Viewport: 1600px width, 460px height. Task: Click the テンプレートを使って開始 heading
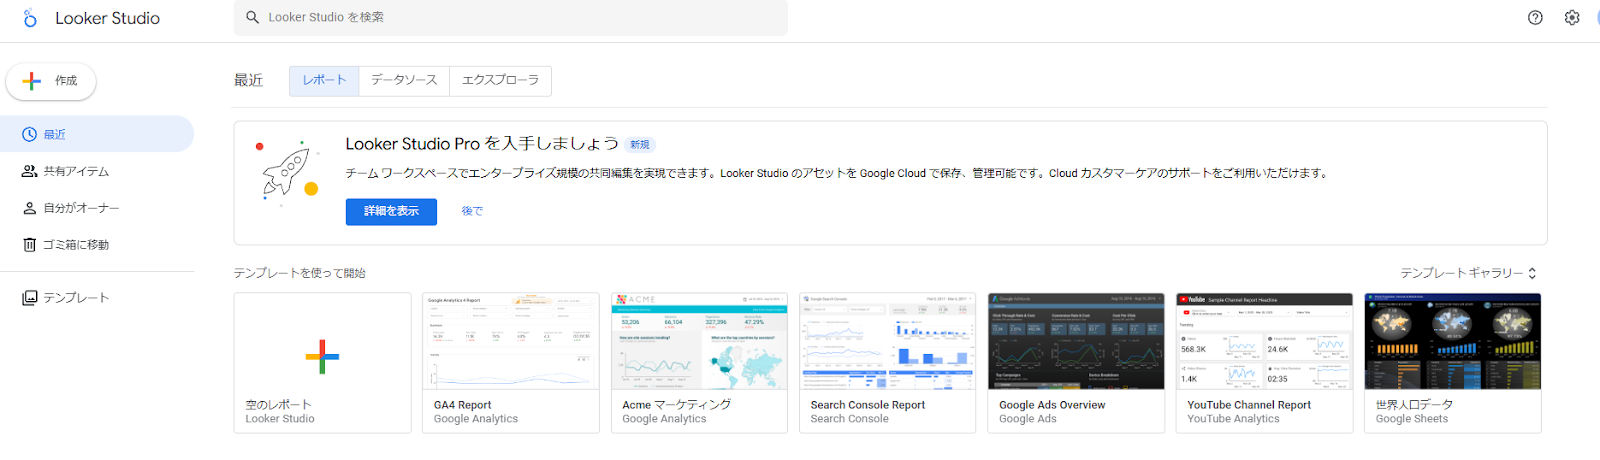(300, 273)
